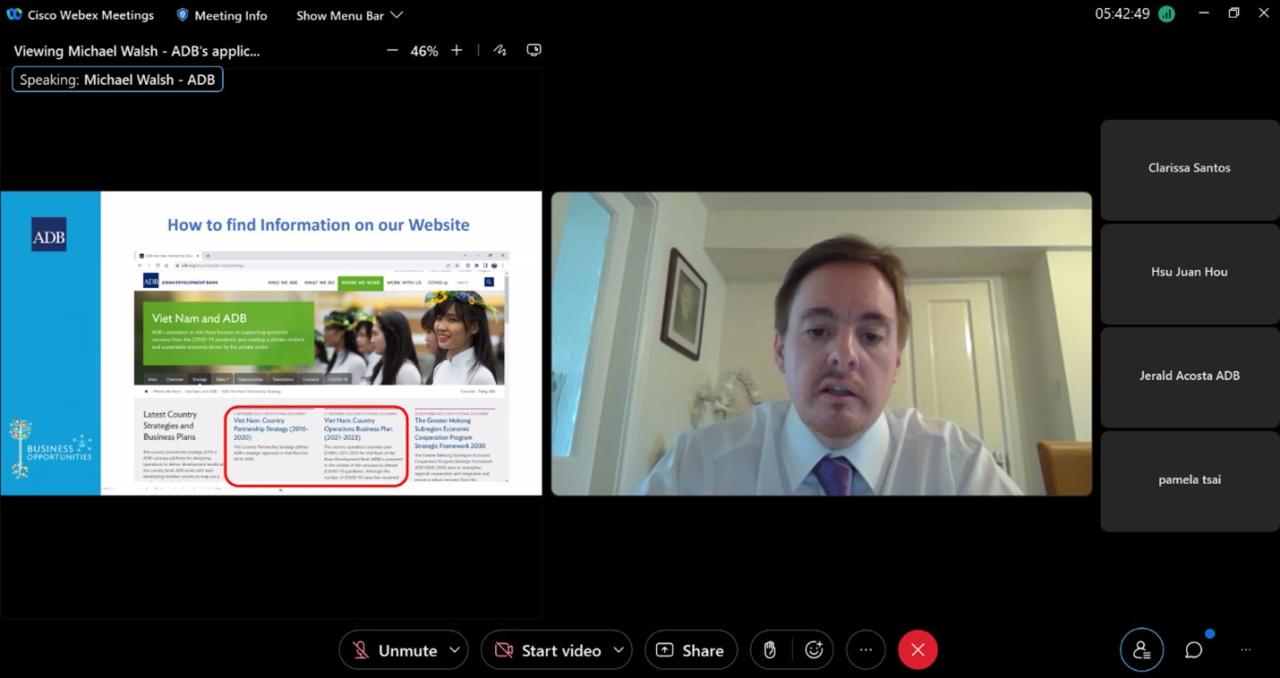The height and width of the screenshot is (678, 1280).
Task: Select the Clarissa Santos participant tile
Action: pyautogui.click(x=1189, y=170)
